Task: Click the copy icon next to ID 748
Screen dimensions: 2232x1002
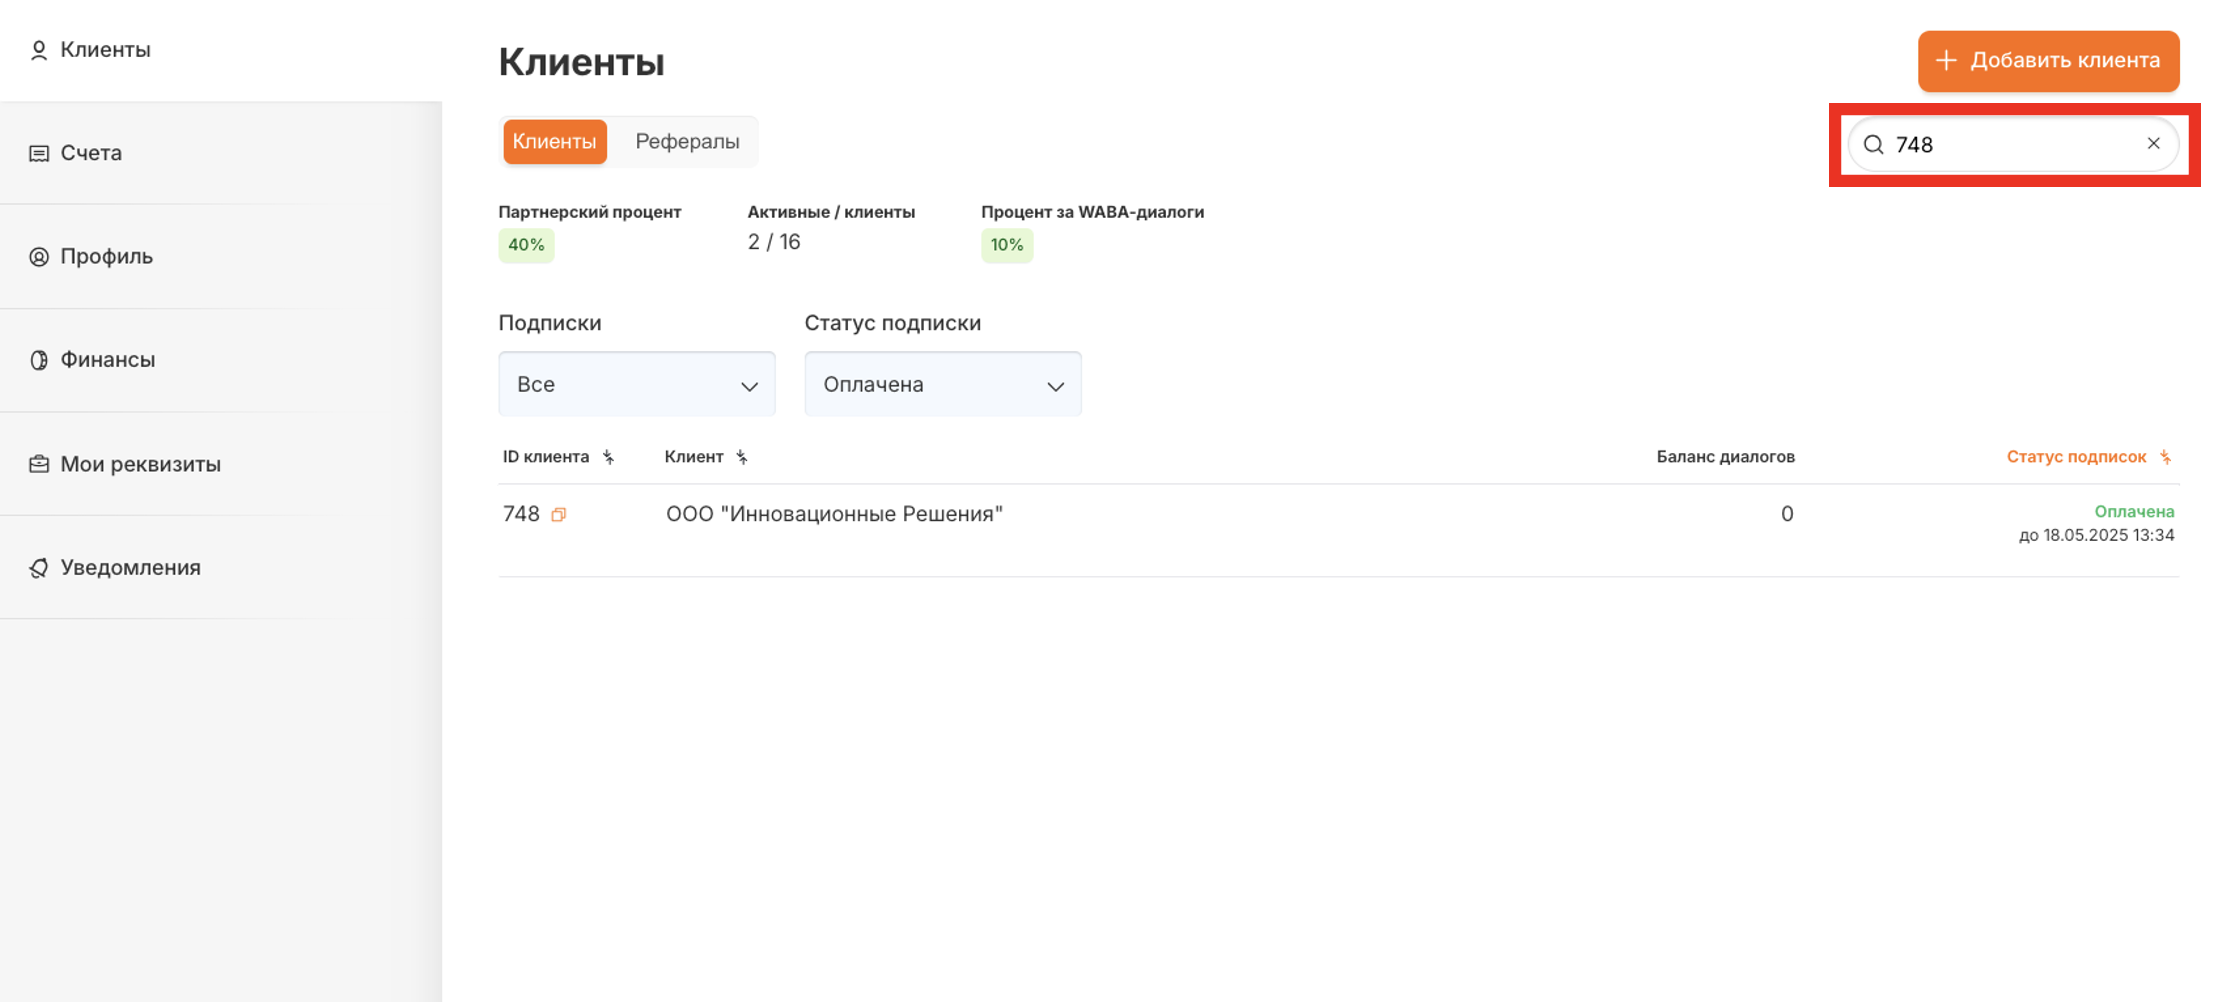Action: point(559,514)
